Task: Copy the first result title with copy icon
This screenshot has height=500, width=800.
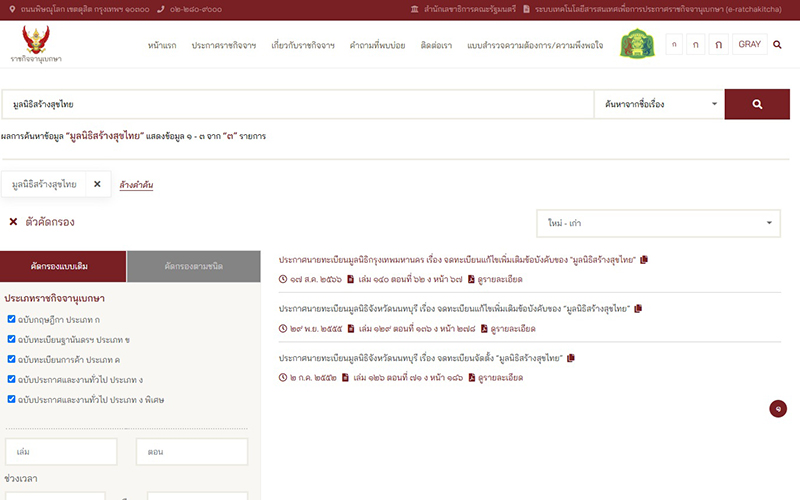Action: [x=644, y=260]
